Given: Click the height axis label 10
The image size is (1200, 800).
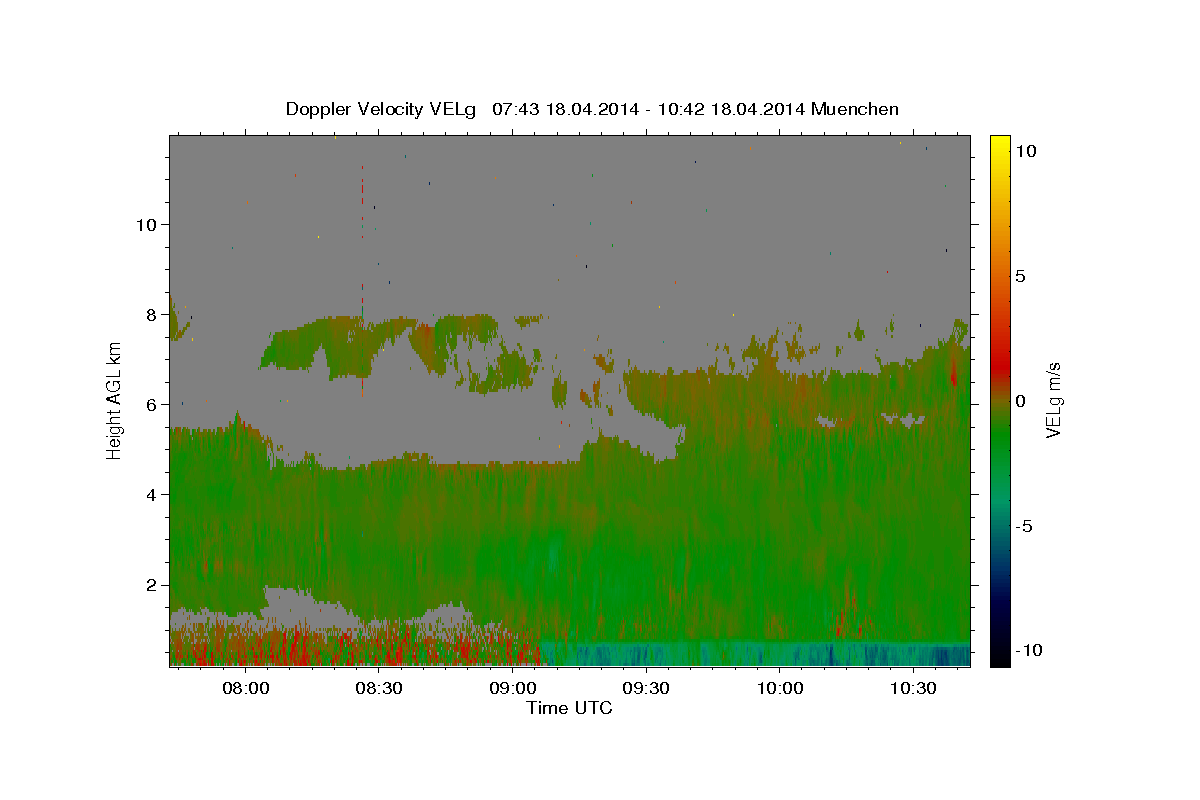Looking at the screenshot, I should (145, 224).
